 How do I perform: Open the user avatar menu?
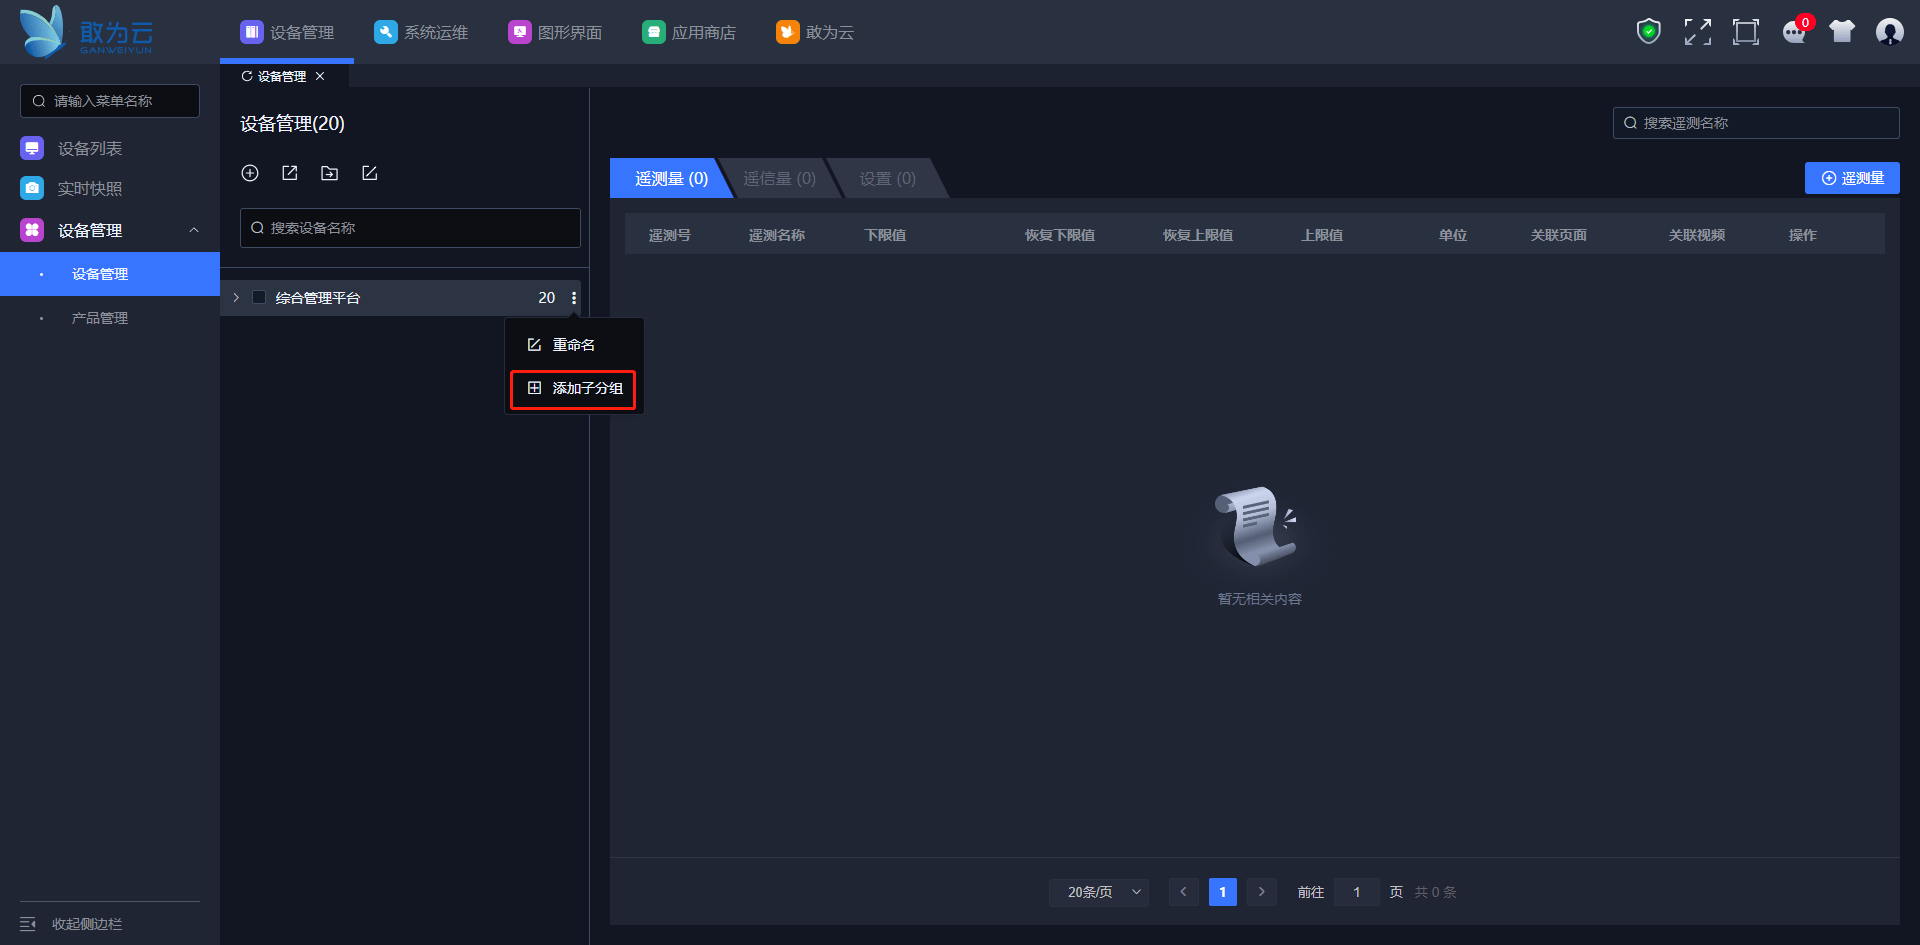point(1890,32)
